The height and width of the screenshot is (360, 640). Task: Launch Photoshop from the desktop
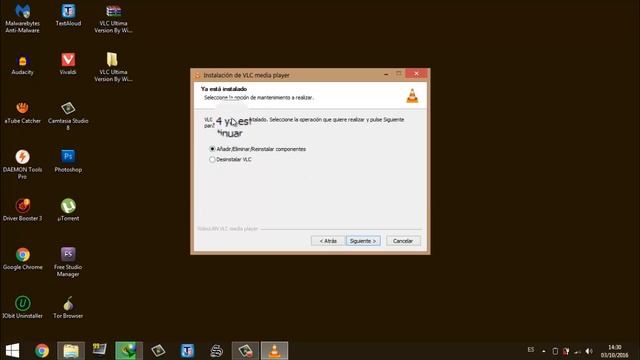click(68, 161)
